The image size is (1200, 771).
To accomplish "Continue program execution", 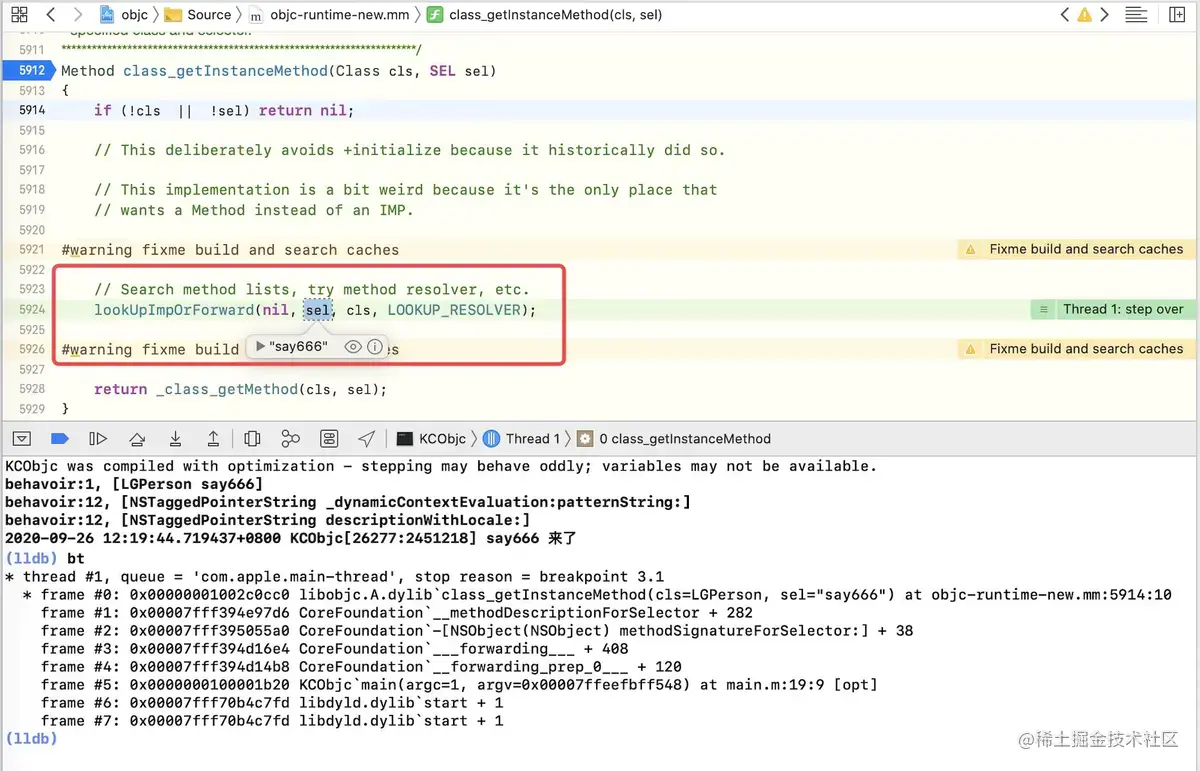I will [98, 438].
